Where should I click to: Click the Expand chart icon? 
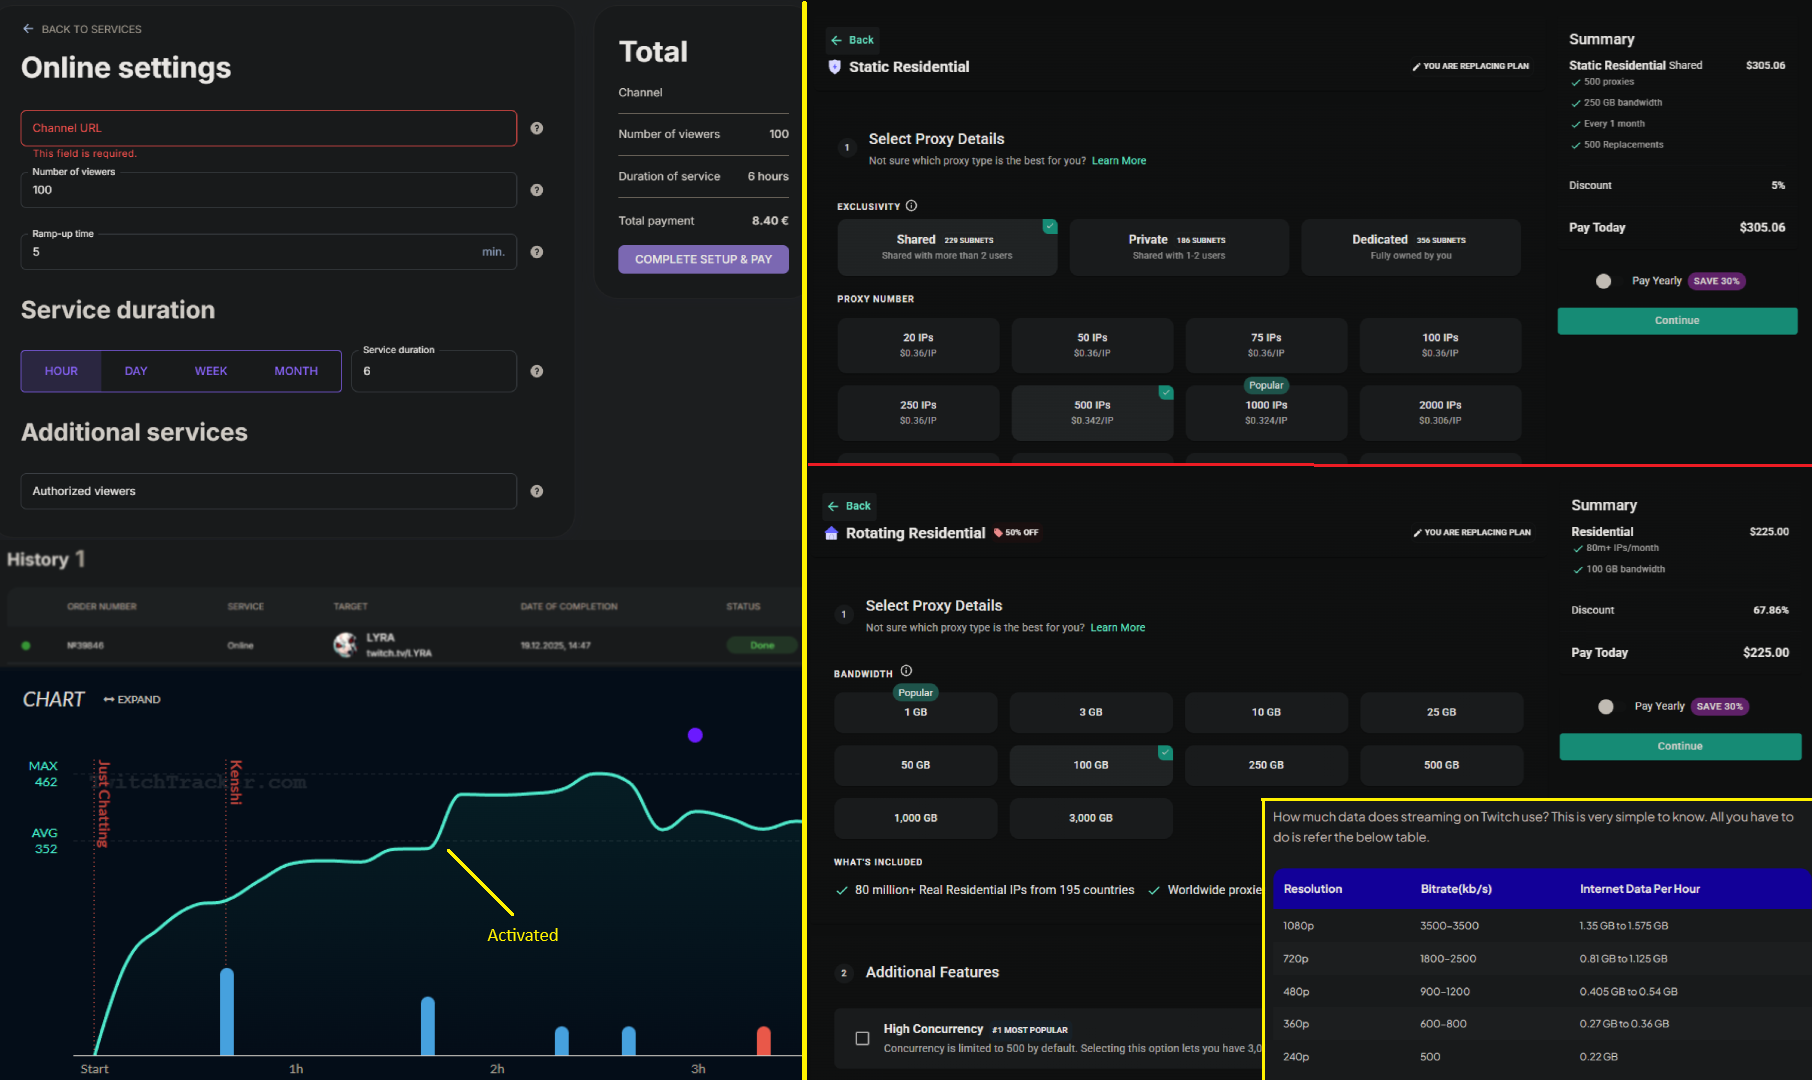coord(109,700)
